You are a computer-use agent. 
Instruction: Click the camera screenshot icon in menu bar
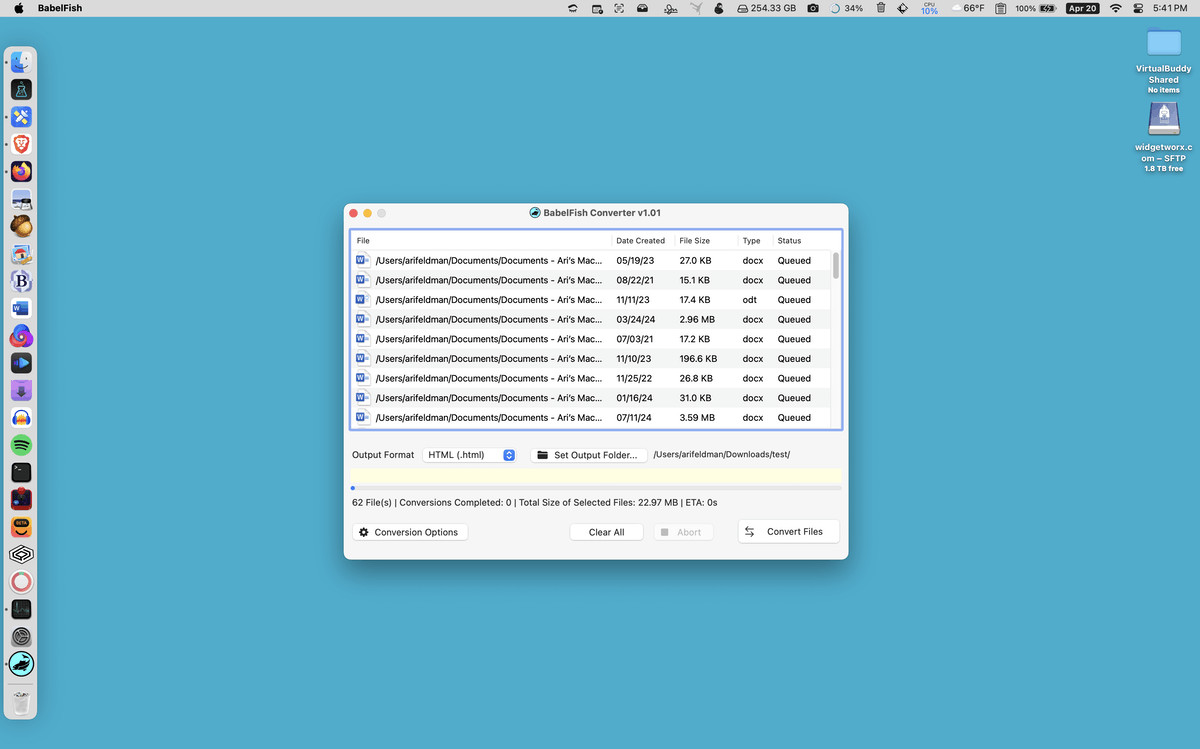coord(813,8)
